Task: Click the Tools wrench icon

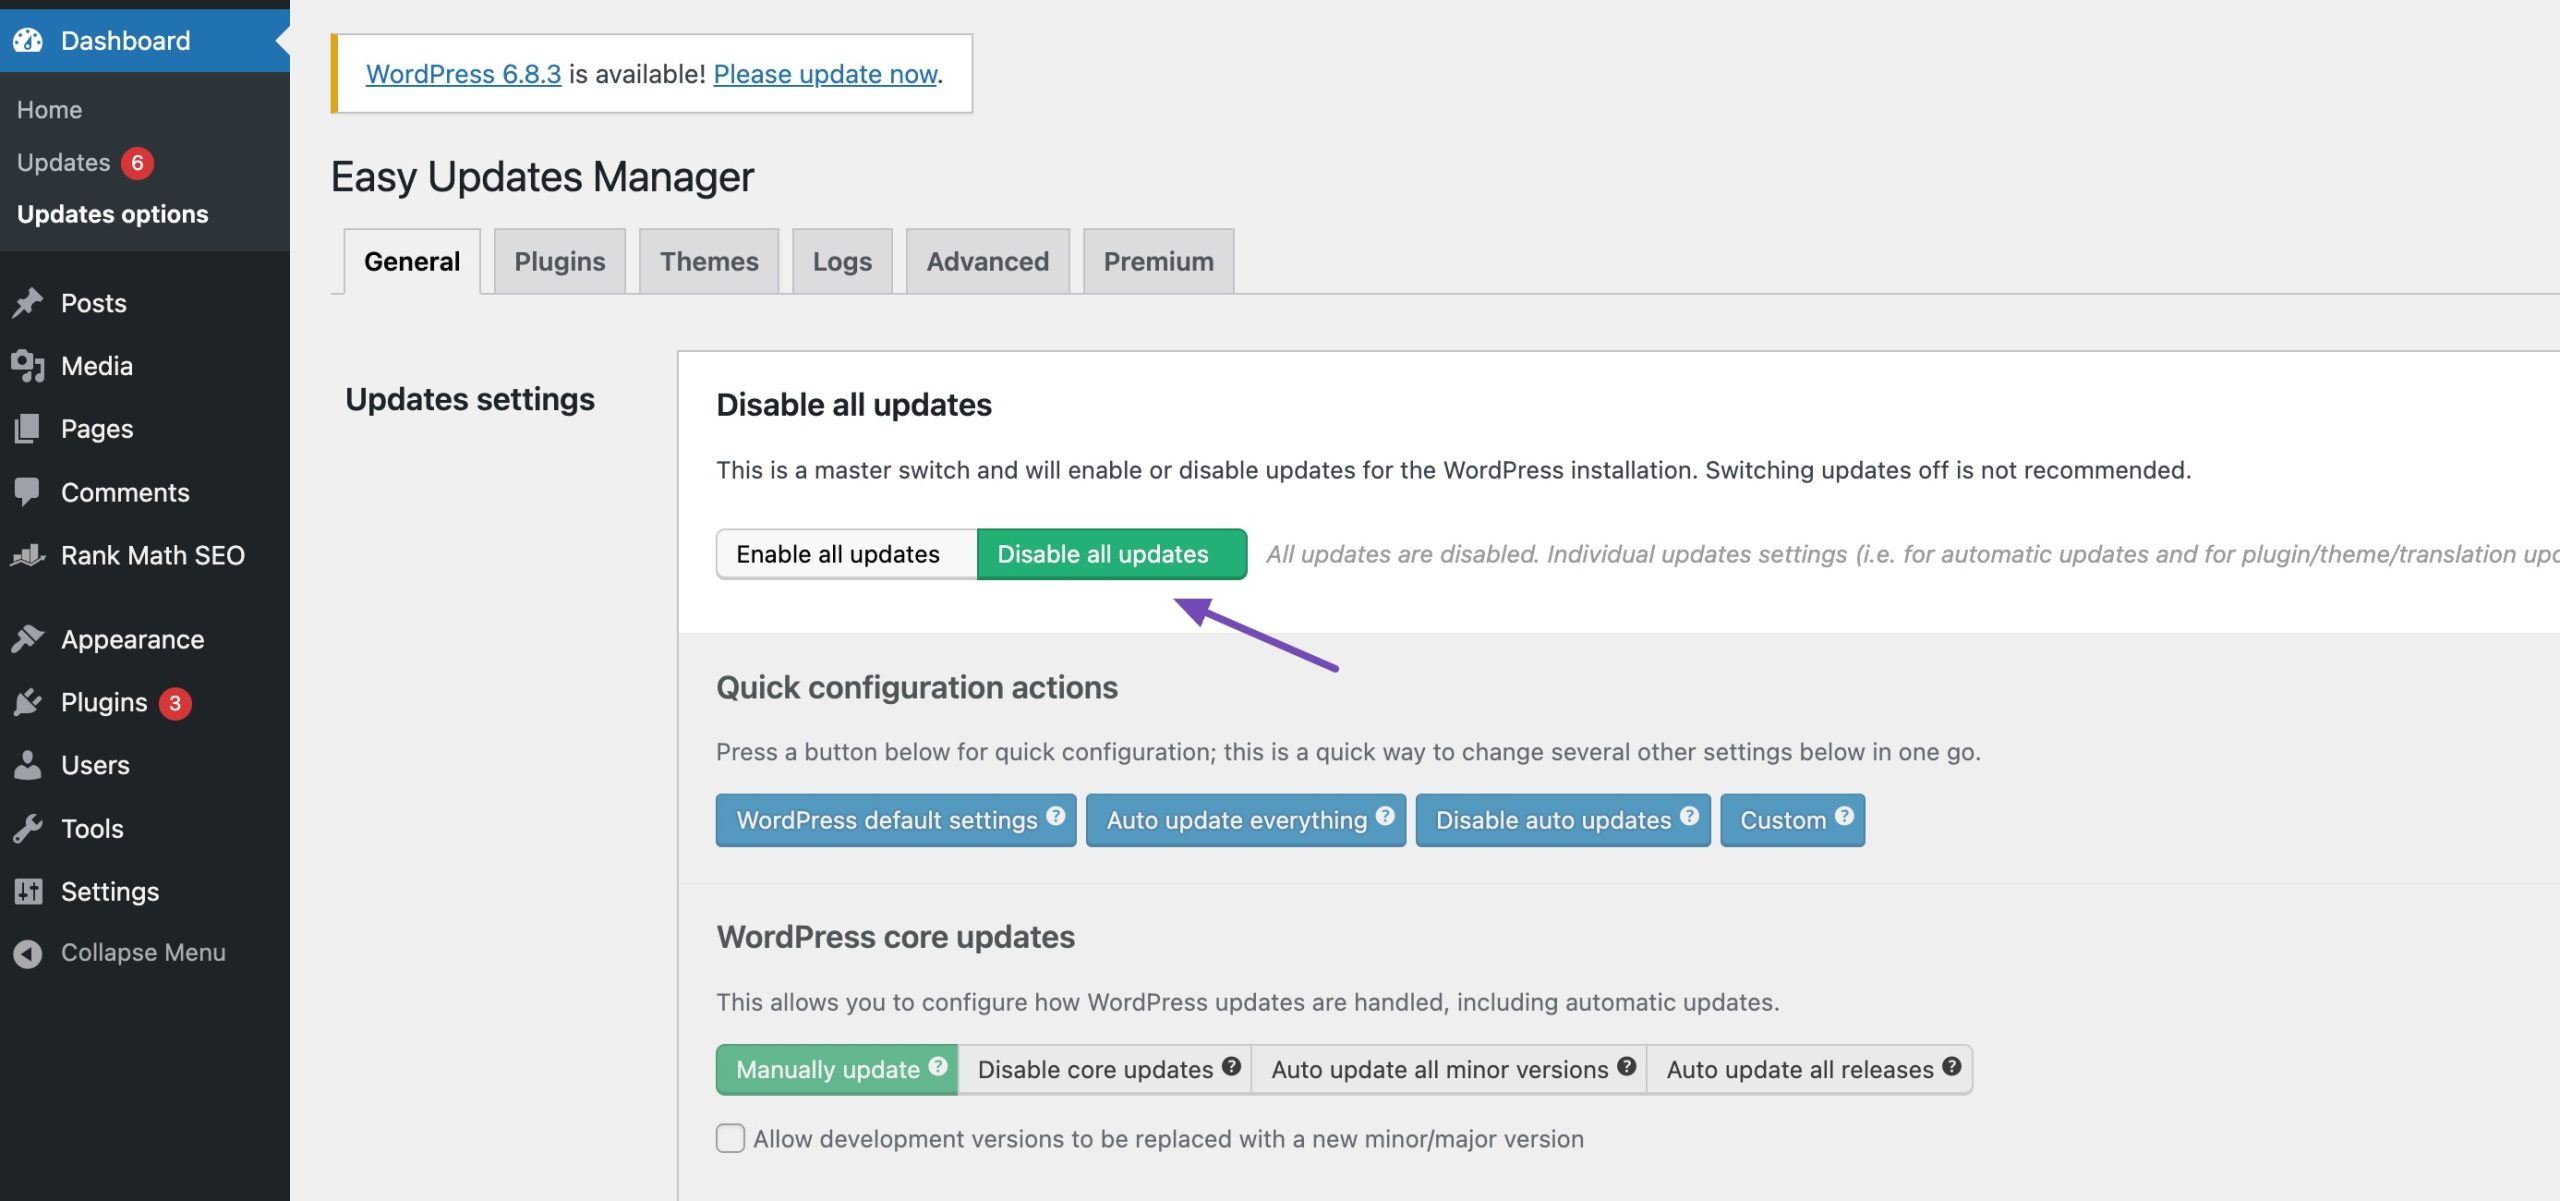Action: pos(28,828)
